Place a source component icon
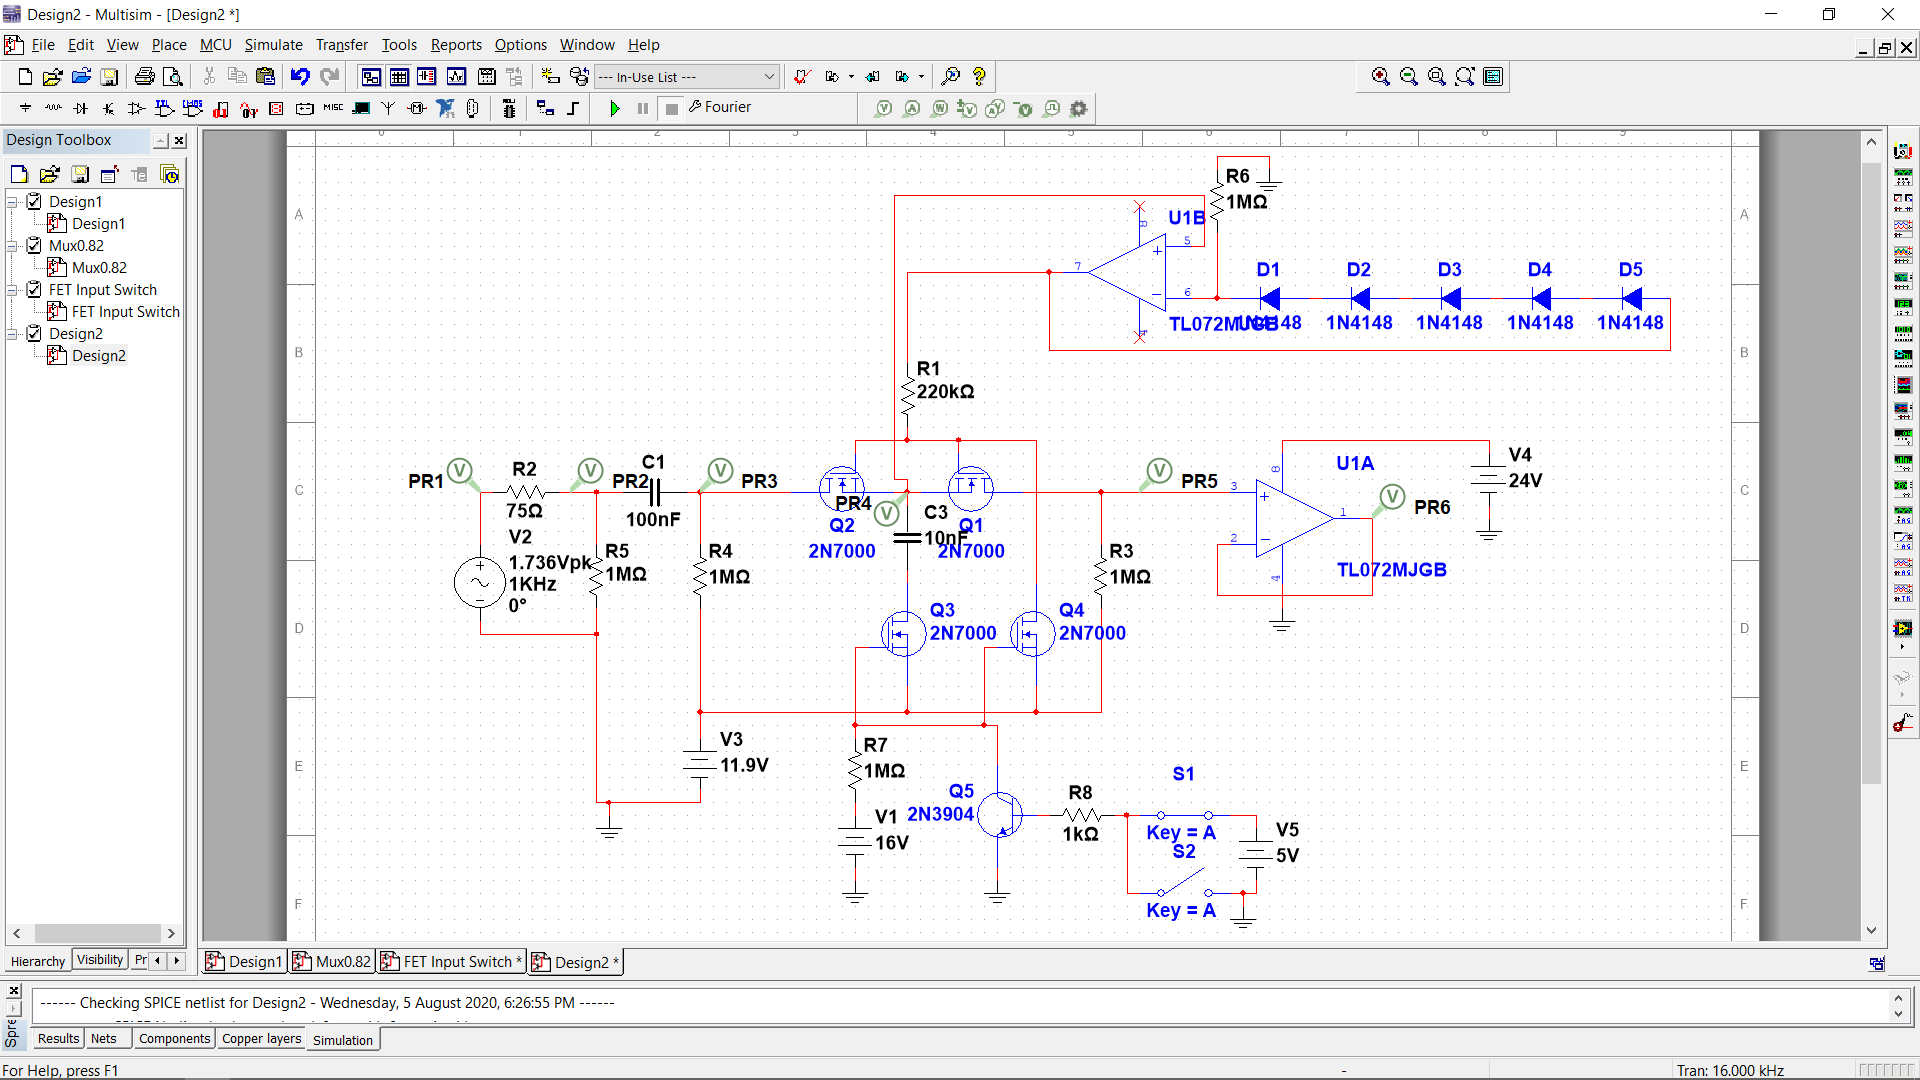Viewport: 1920px width, 1080px height. (25, 108)
